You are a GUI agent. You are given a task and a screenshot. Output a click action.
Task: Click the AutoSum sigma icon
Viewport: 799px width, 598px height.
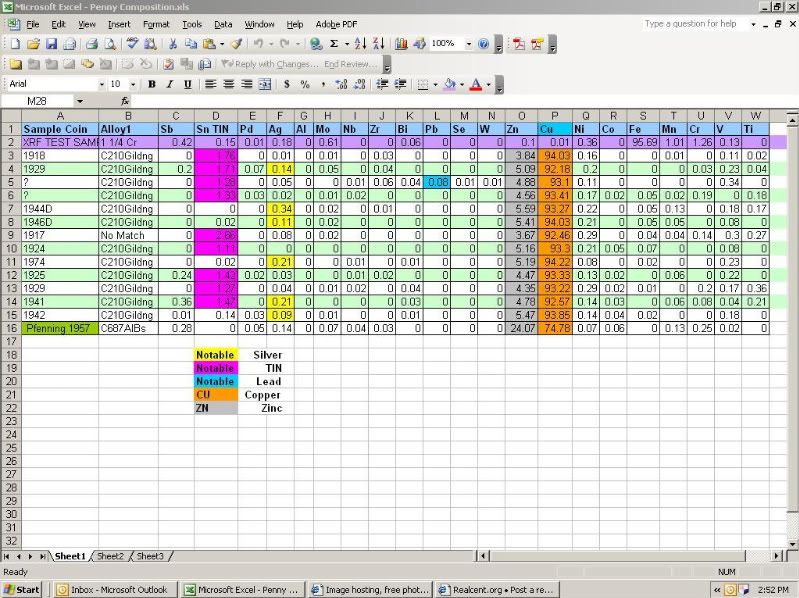[334, 44]
